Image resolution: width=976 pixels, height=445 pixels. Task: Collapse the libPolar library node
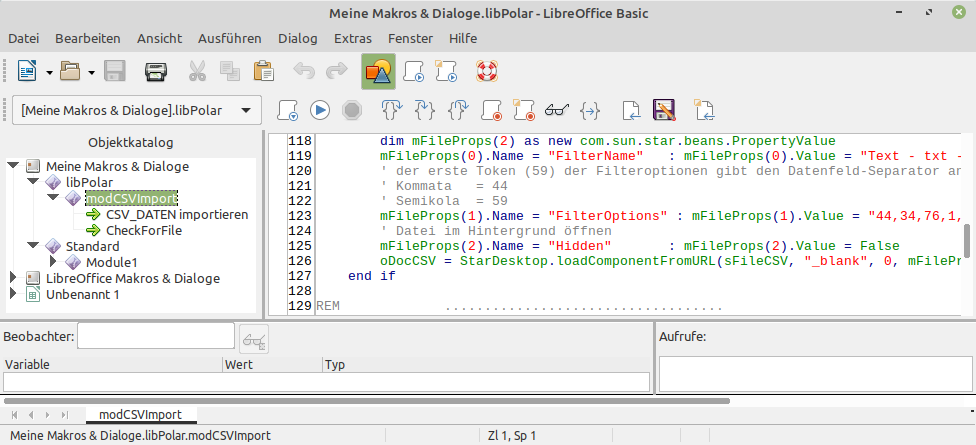click(x=33, y=182)
